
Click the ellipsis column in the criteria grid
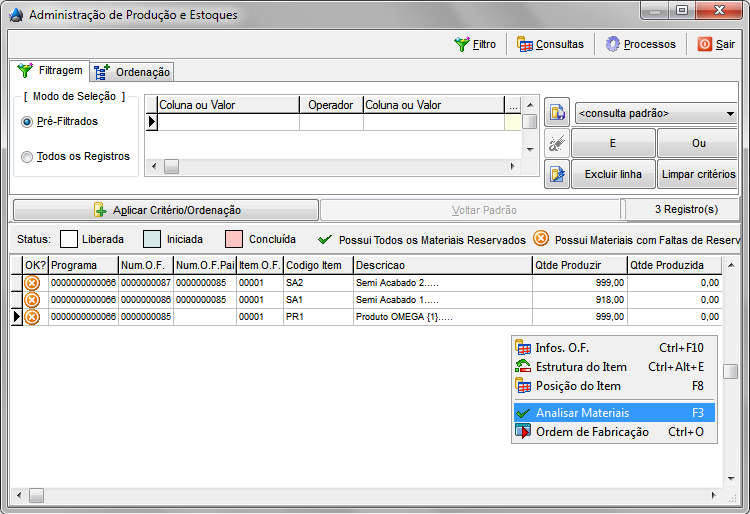click(513, 105)
